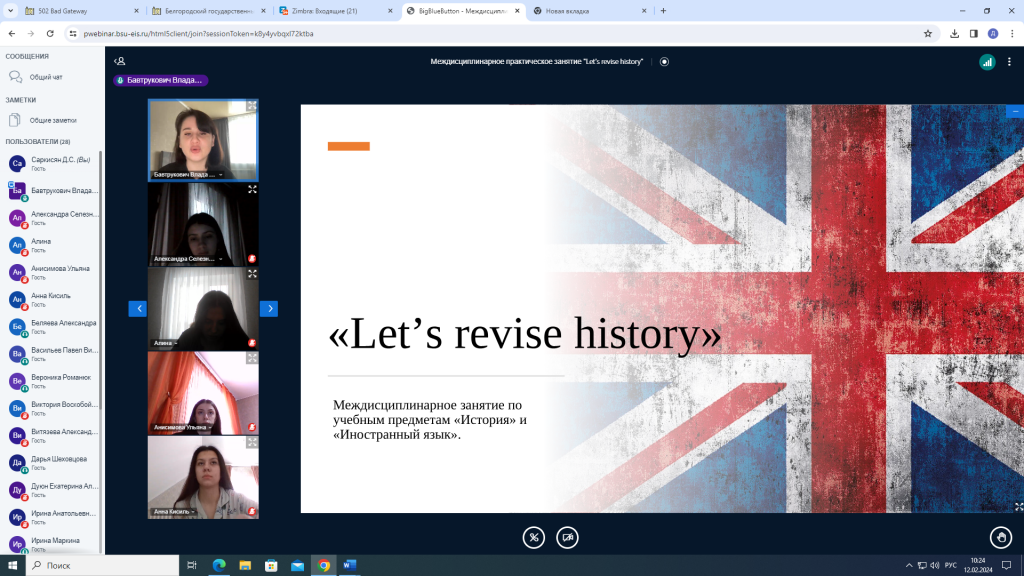Open File Explorer from taskbar

[245, 566]
